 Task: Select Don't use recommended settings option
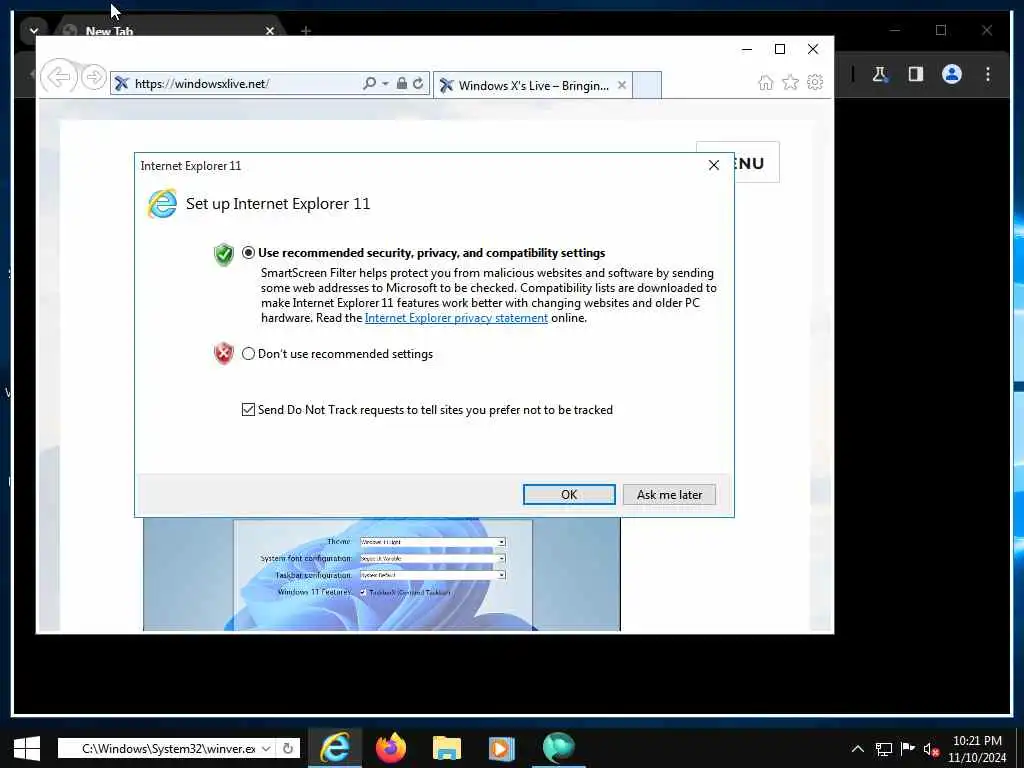tap(248, 354)
